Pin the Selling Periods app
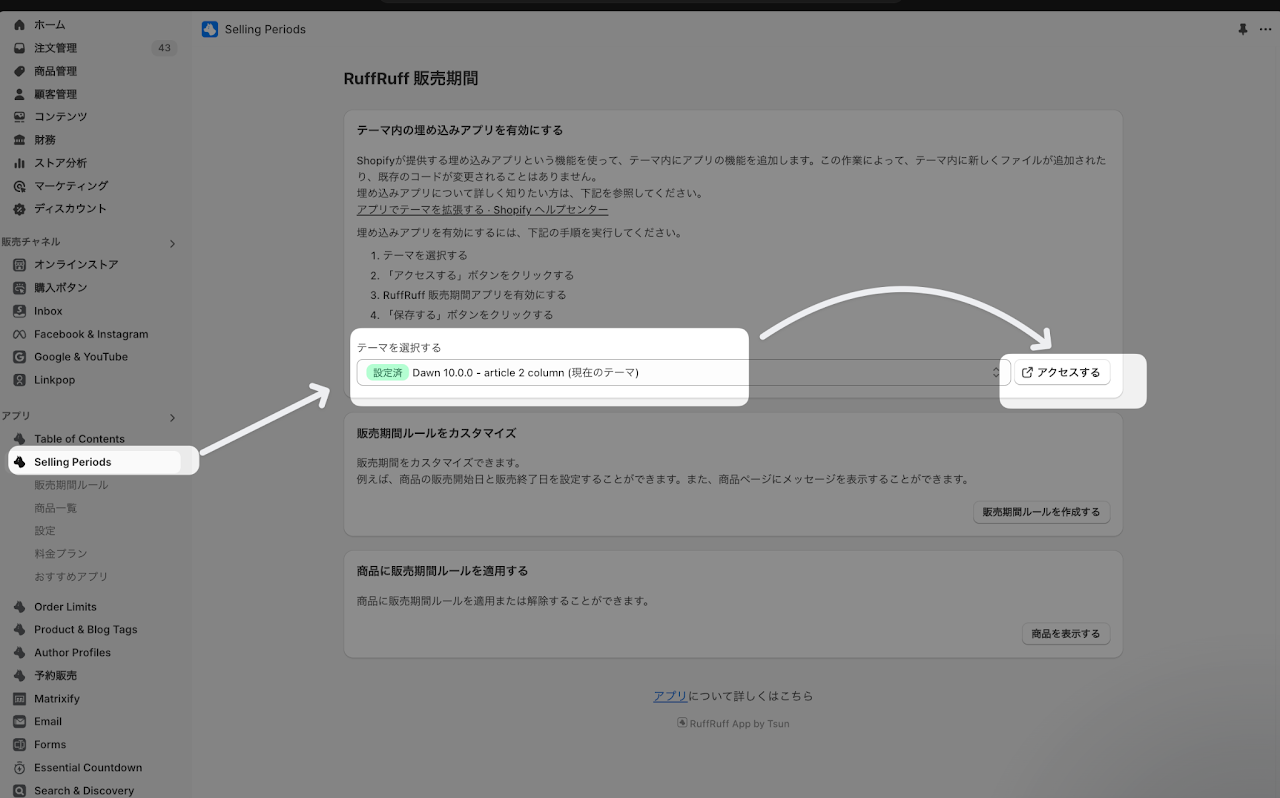This screenshot has width=1280, height=798. (x=1243, y=30)
